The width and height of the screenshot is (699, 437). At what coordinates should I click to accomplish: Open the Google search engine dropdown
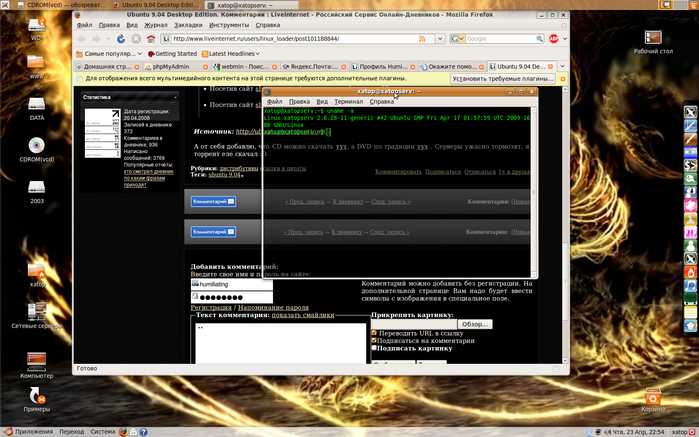pyautogui.click(x=458, y=39)
